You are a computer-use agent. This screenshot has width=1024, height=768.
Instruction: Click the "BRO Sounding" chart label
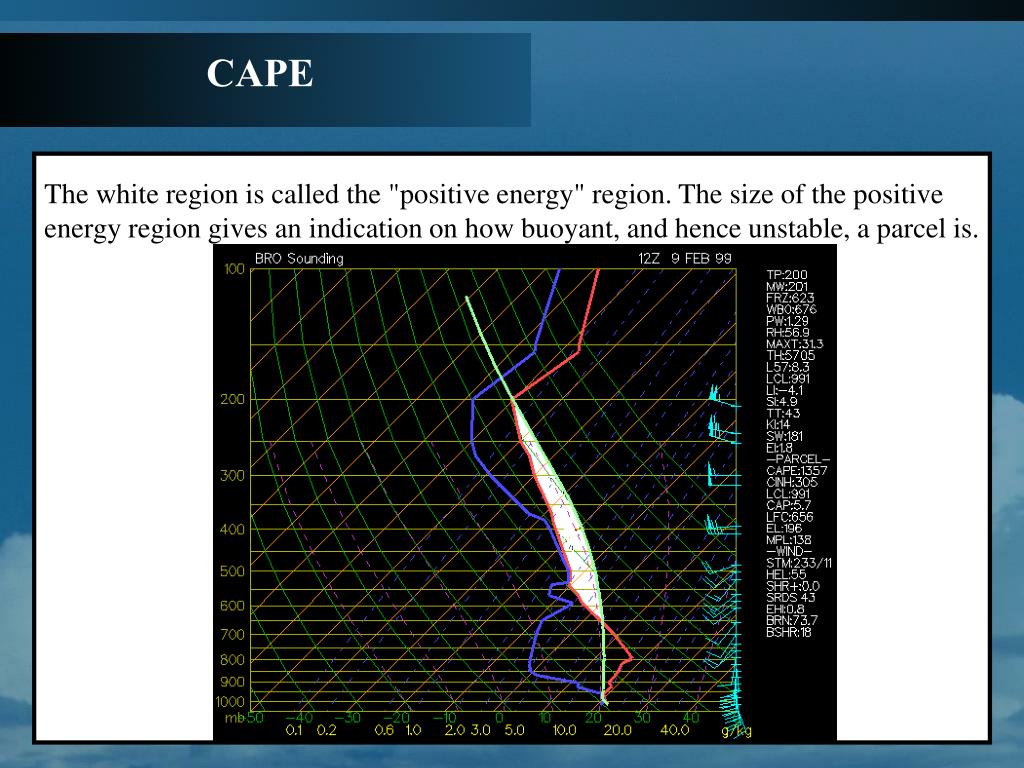(x=299, y=259)
